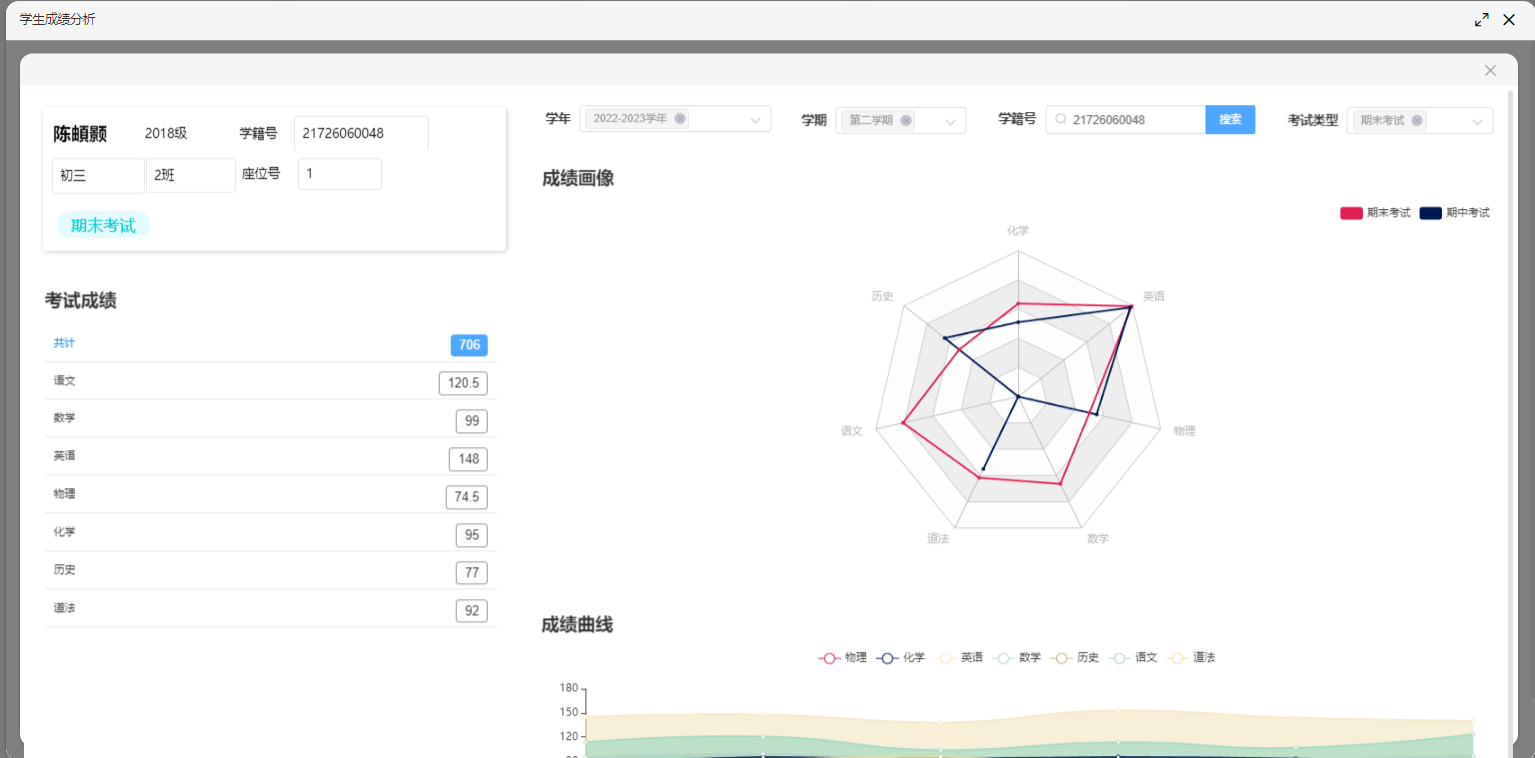Hide the 英语 series from the curve chart

click(x=959, y=657)
